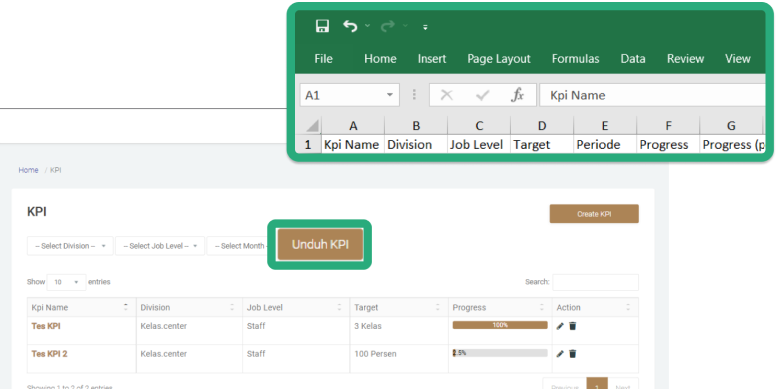Delete Tes KPI 2 with trash icon
Screen dimensions: 776x389
[x=573, y=354]
